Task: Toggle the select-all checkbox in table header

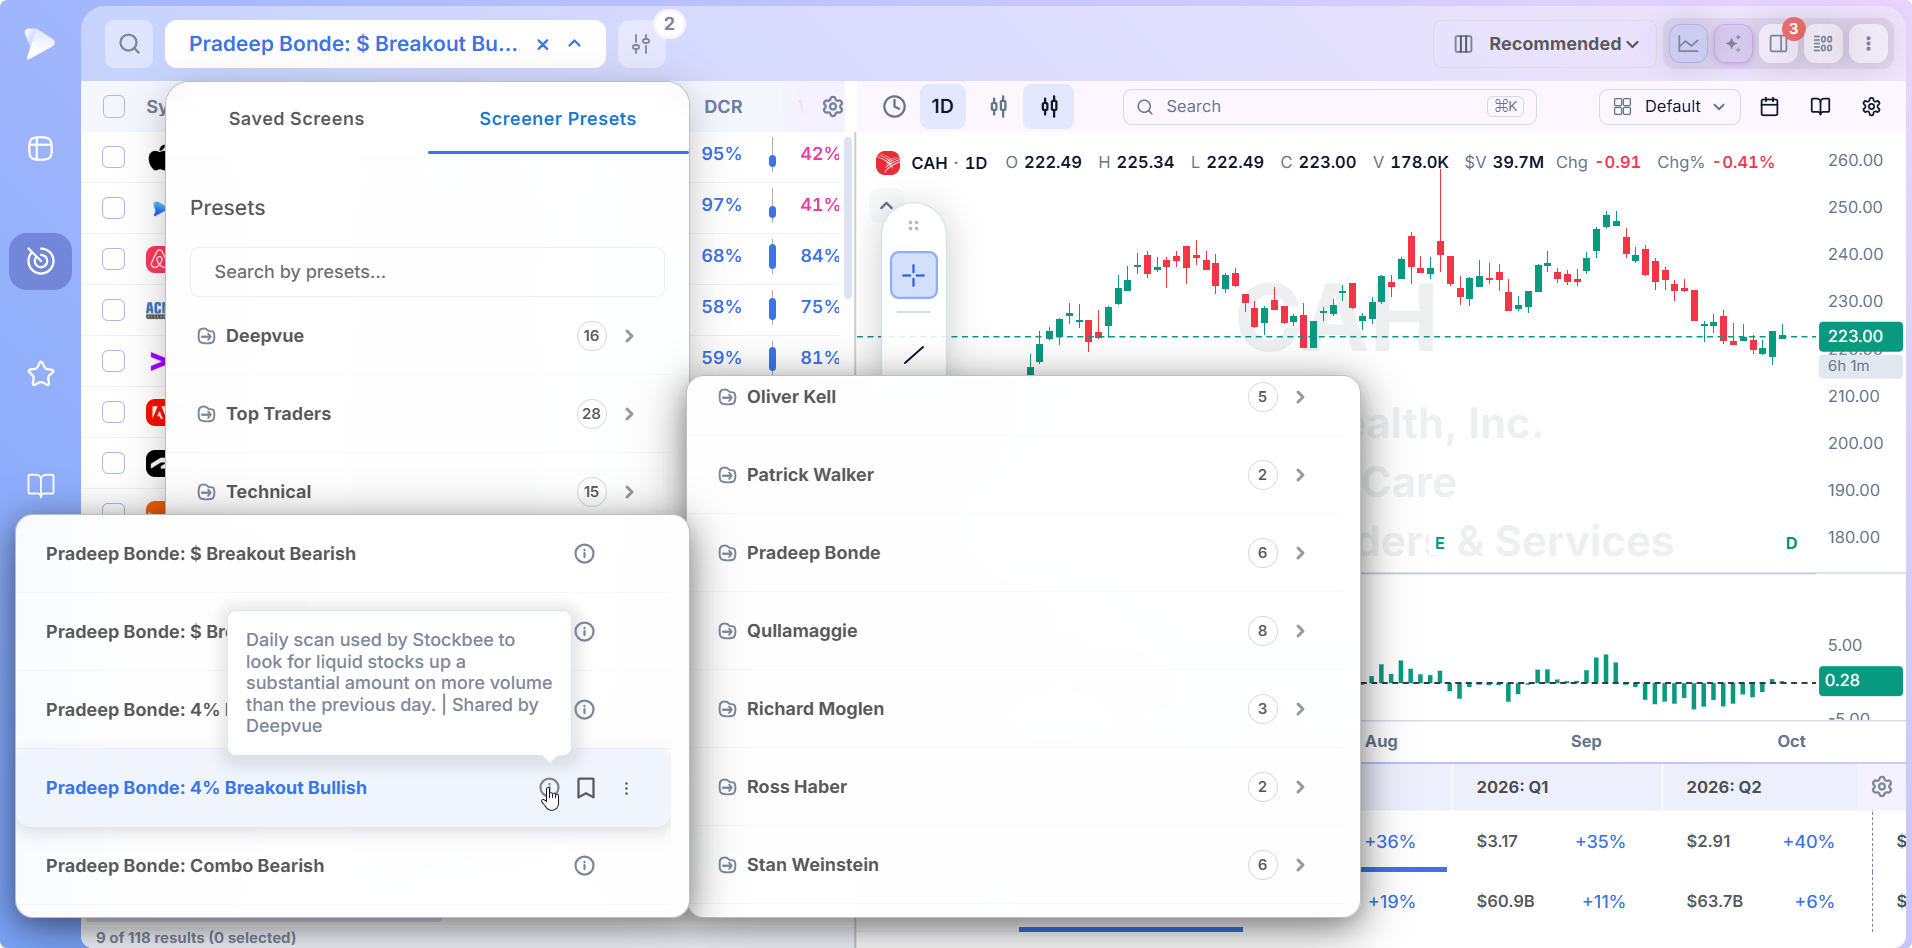Action: [x=114, y=107]
